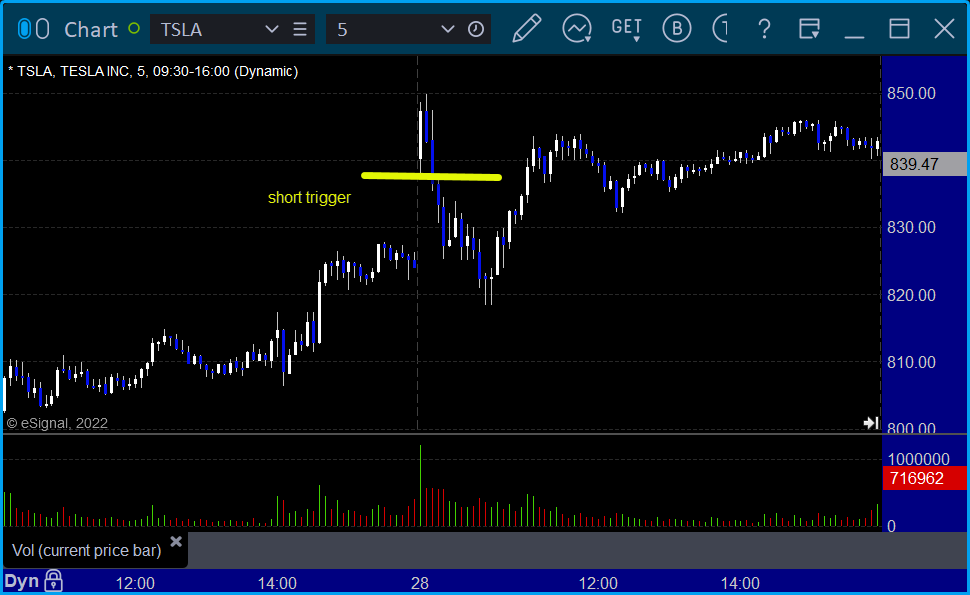Toggle the Dyn scaling lock icon
The image size is (970, 595).
(54, 580)
